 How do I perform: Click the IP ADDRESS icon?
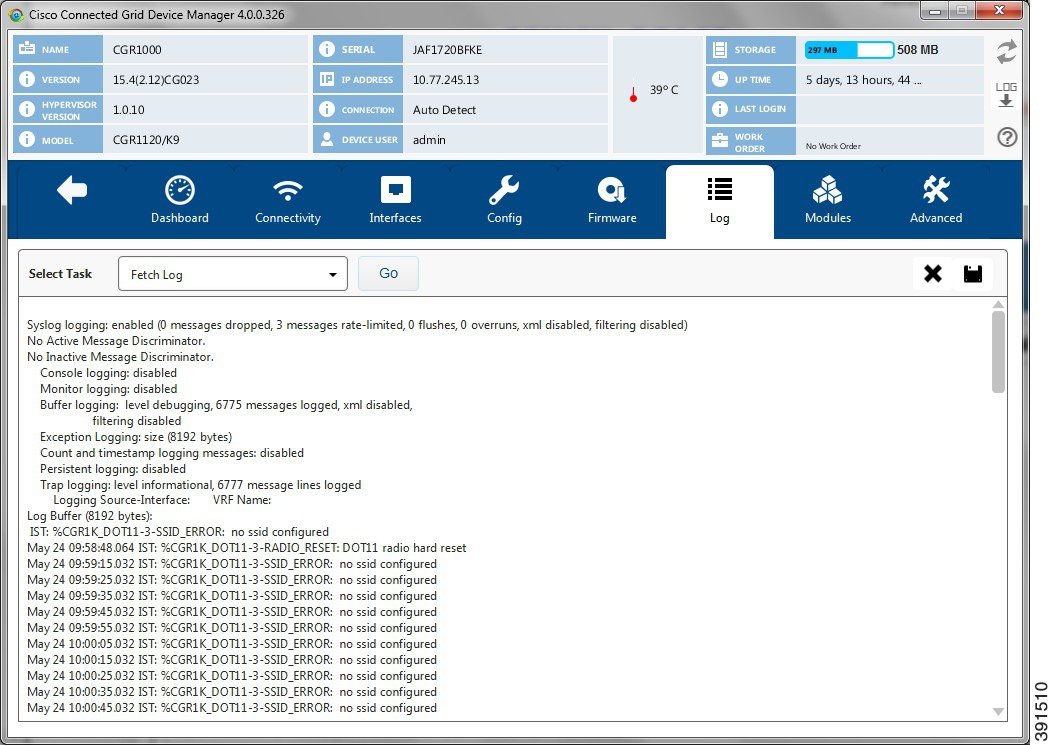(x=326, y=79)
